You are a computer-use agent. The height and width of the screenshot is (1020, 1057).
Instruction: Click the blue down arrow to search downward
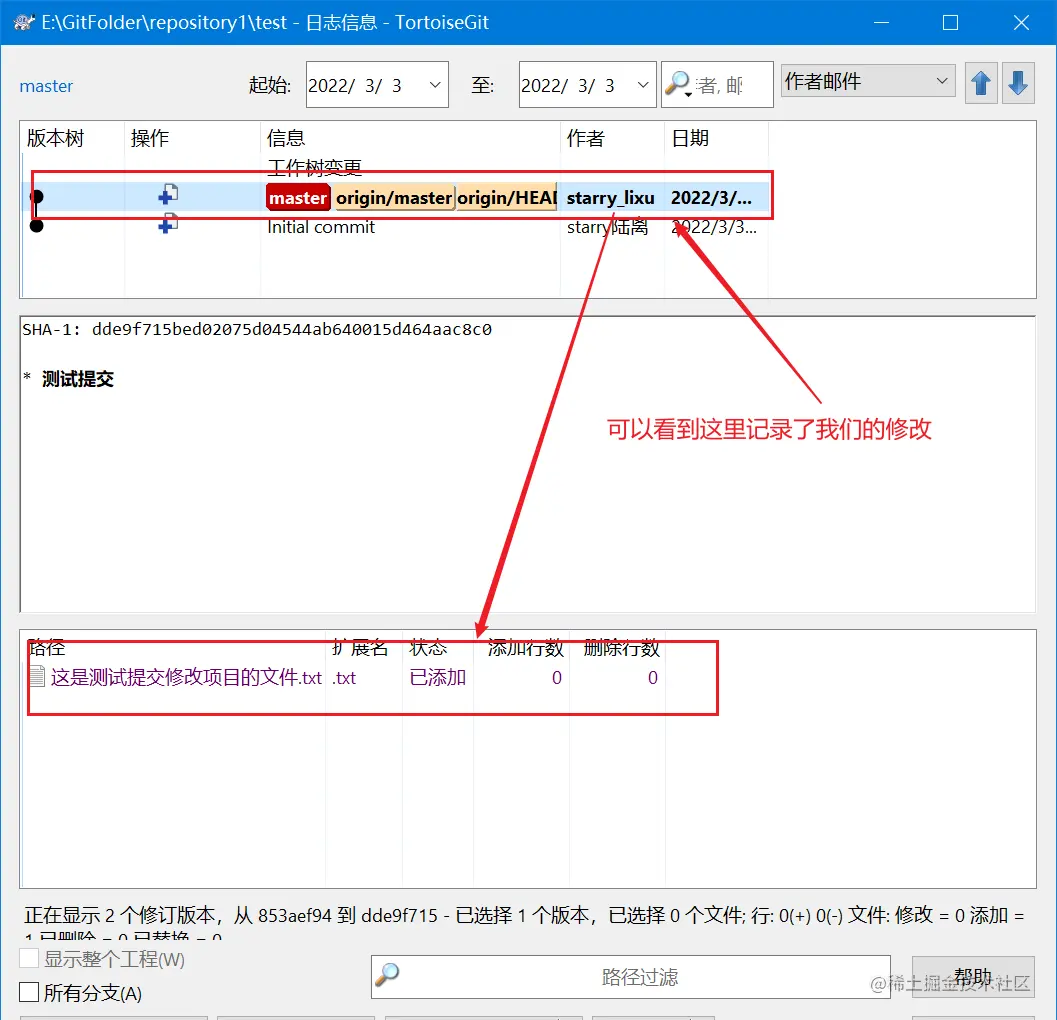click(x=1019, y=83)
